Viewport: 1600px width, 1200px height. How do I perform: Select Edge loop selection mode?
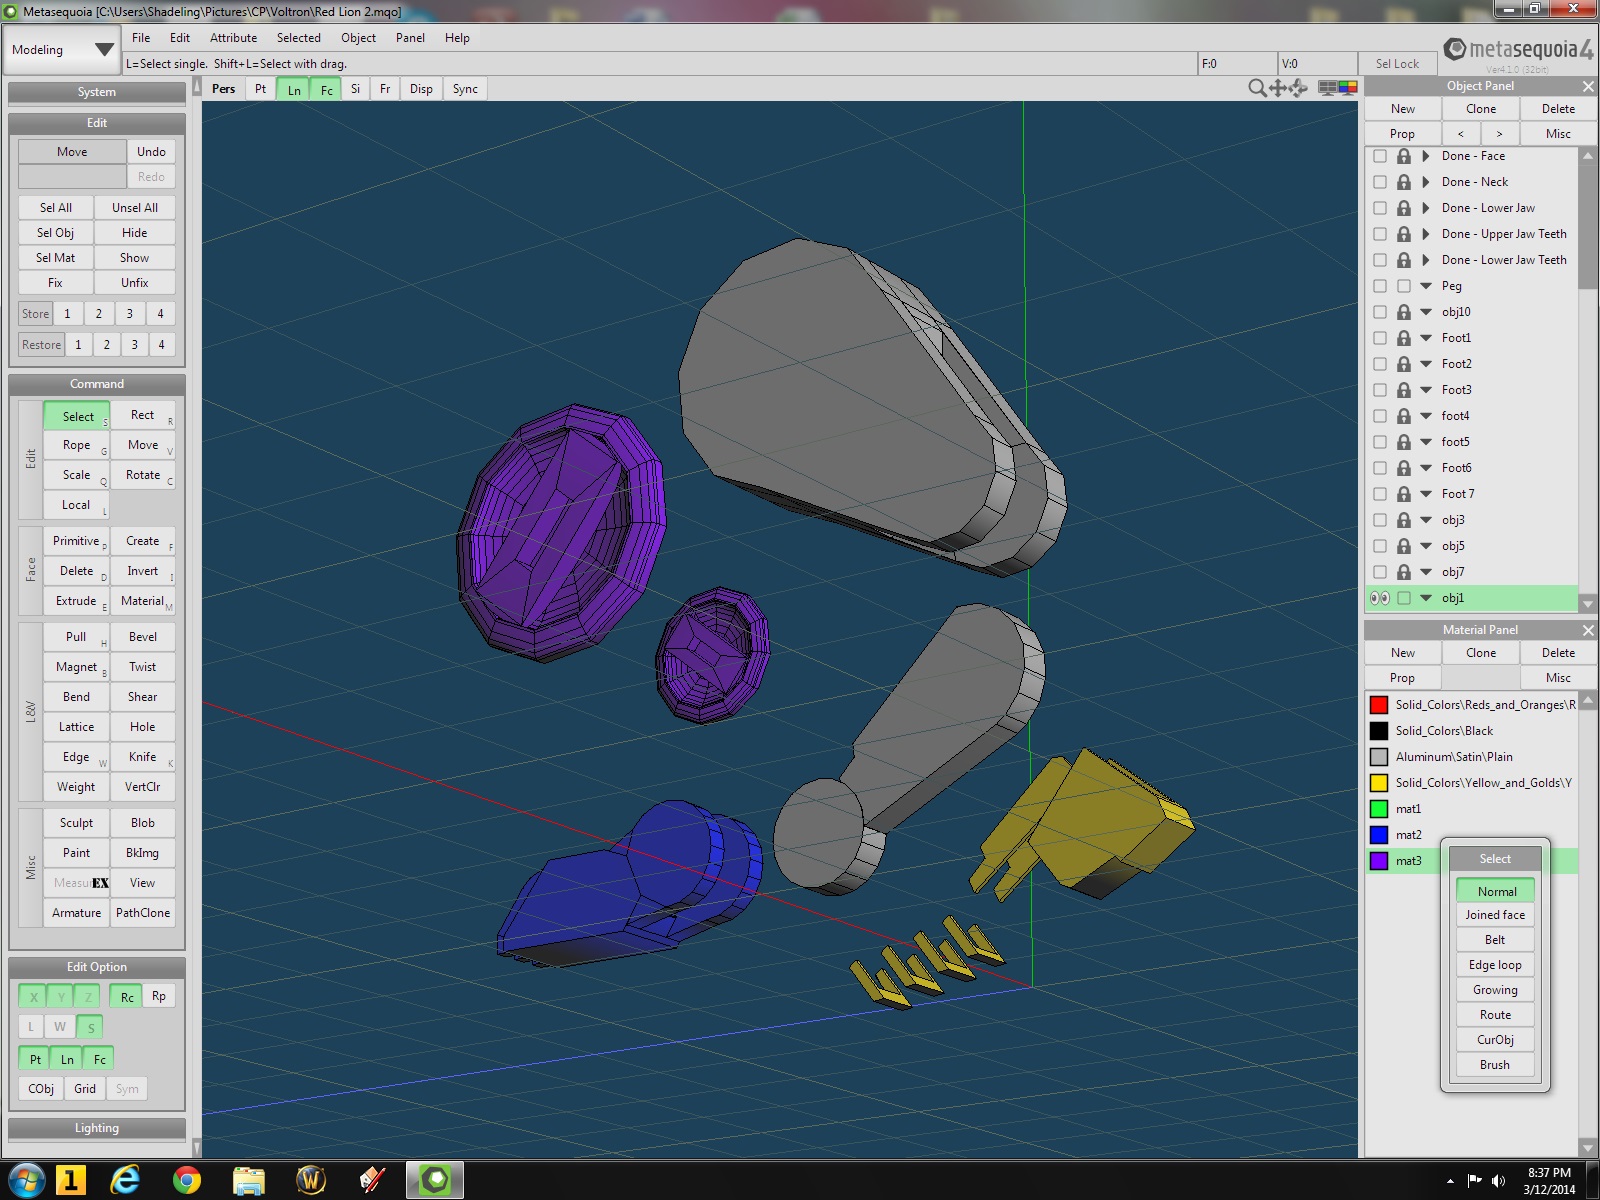tap(1495, 965)
